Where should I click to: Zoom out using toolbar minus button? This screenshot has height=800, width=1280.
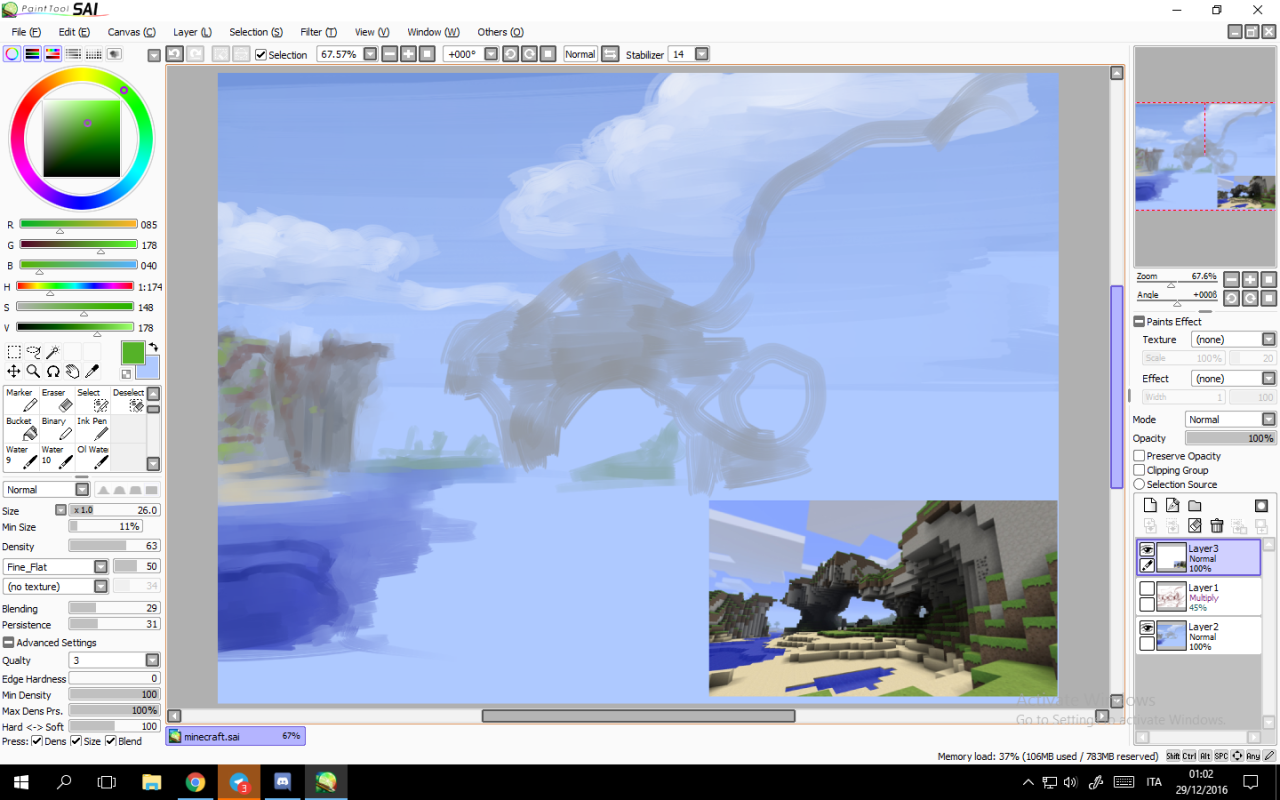coord(389,54)
